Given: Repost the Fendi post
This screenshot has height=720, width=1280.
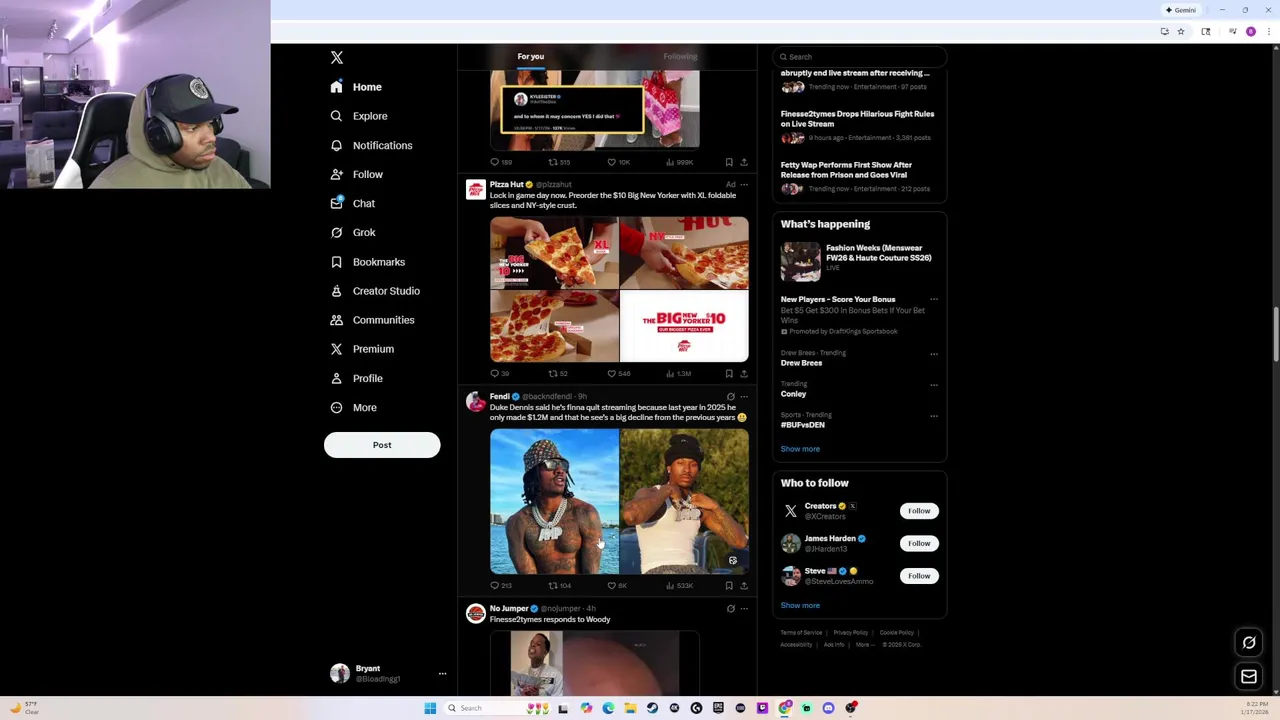Looking at the screenshot, I should click(x=559, y=586).
